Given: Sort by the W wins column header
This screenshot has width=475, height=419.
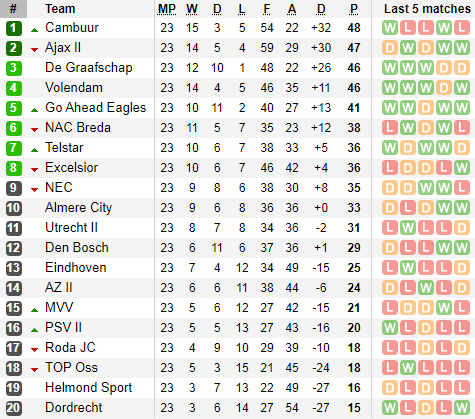Looking at the screenshot, I should pyautogui.click(x=192, y=9).
